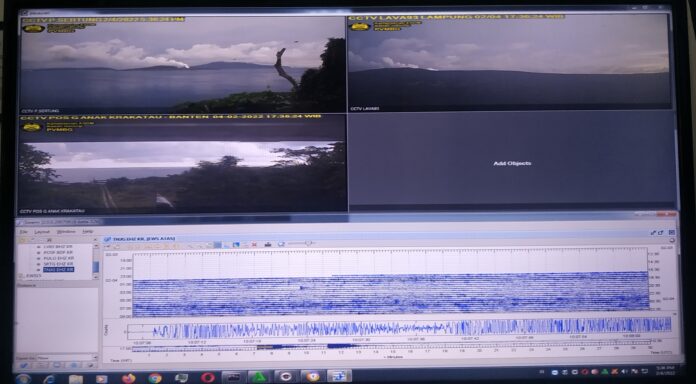Open Internet Explorer from the taskbar
Screen dimensions: 696x384
coord(49,379)
